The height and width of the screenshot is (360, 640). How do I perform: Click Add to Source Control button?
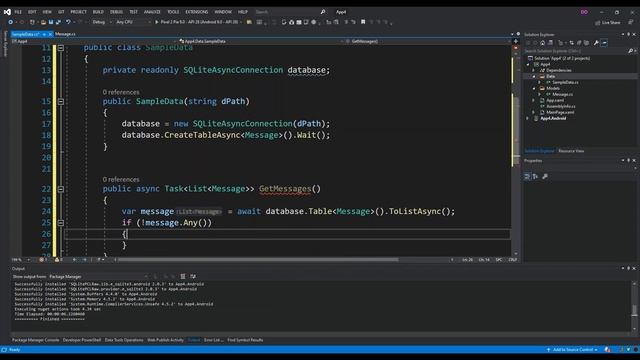pos(572,350)
